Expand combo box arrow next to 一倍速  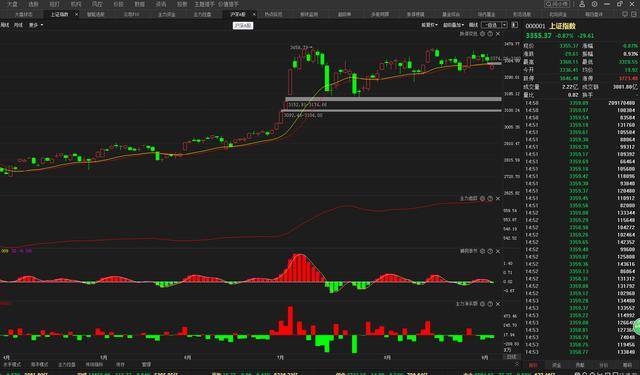coord(504,25)
